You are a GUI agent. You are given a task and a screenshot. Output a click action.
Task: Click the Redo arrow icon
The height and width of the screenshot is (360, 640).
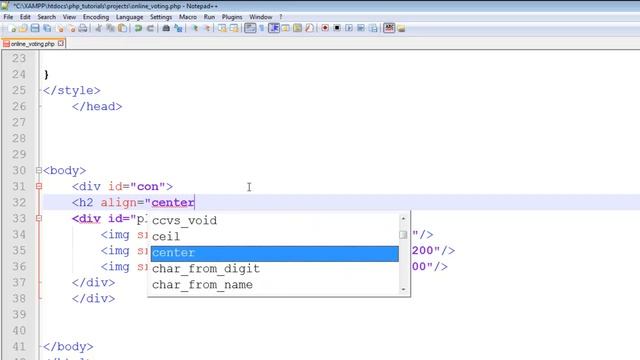[150, 28]
